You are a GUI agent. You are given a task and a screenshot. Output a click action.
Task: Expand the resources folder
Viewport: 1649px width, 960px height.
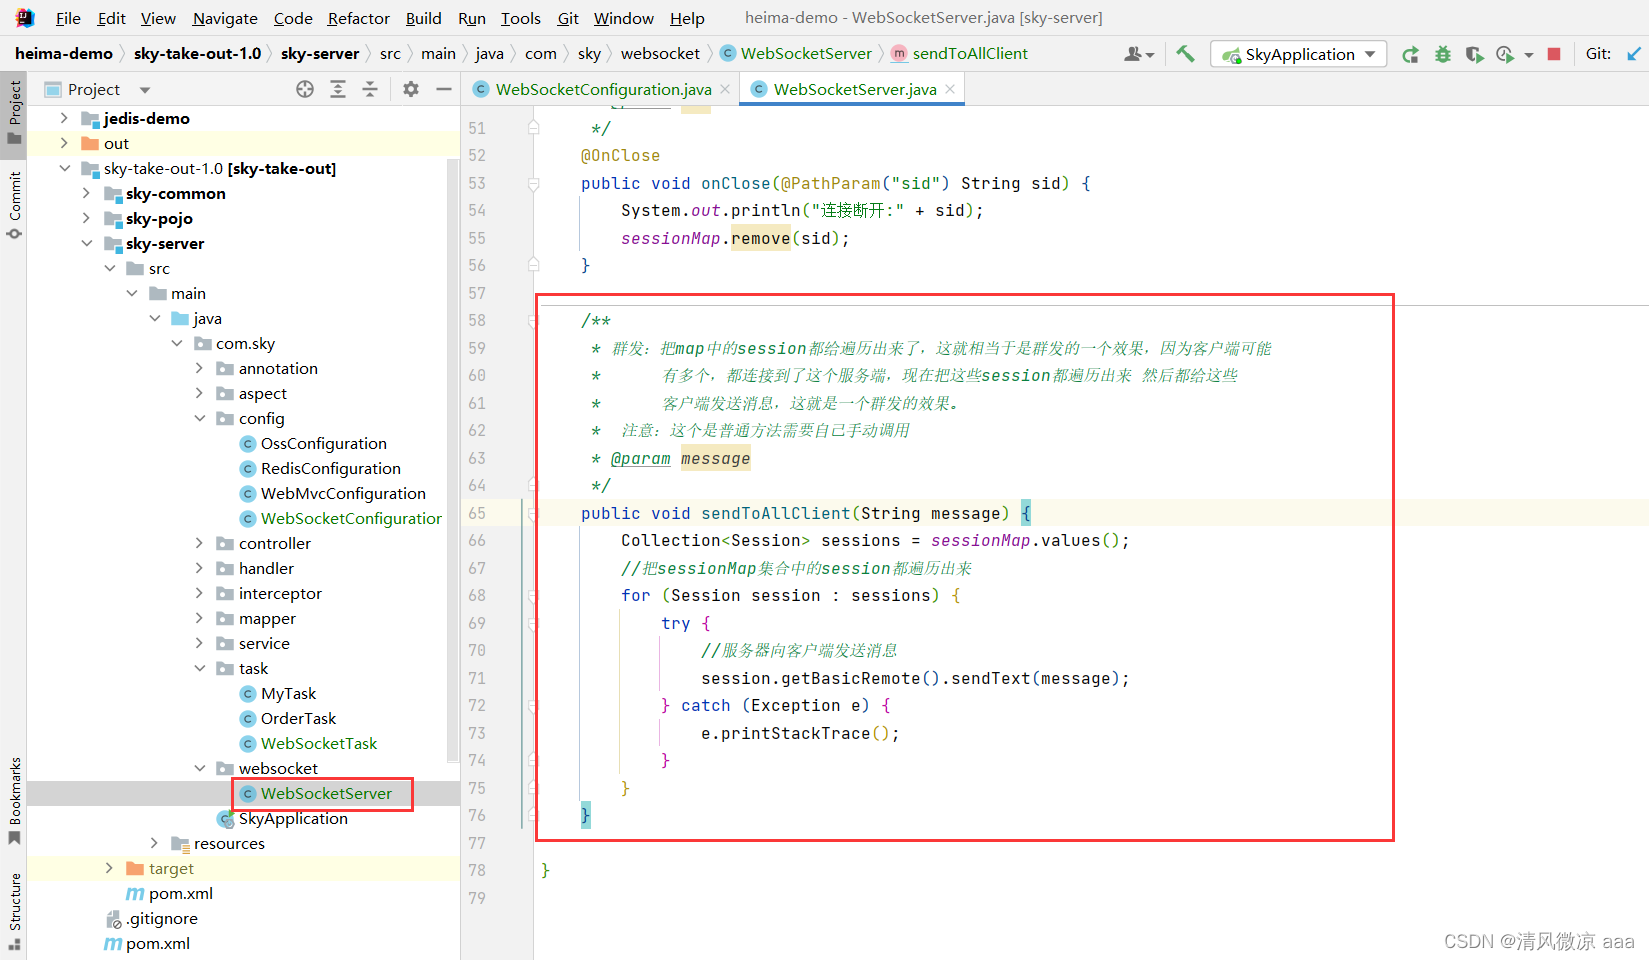coord(154,843)
